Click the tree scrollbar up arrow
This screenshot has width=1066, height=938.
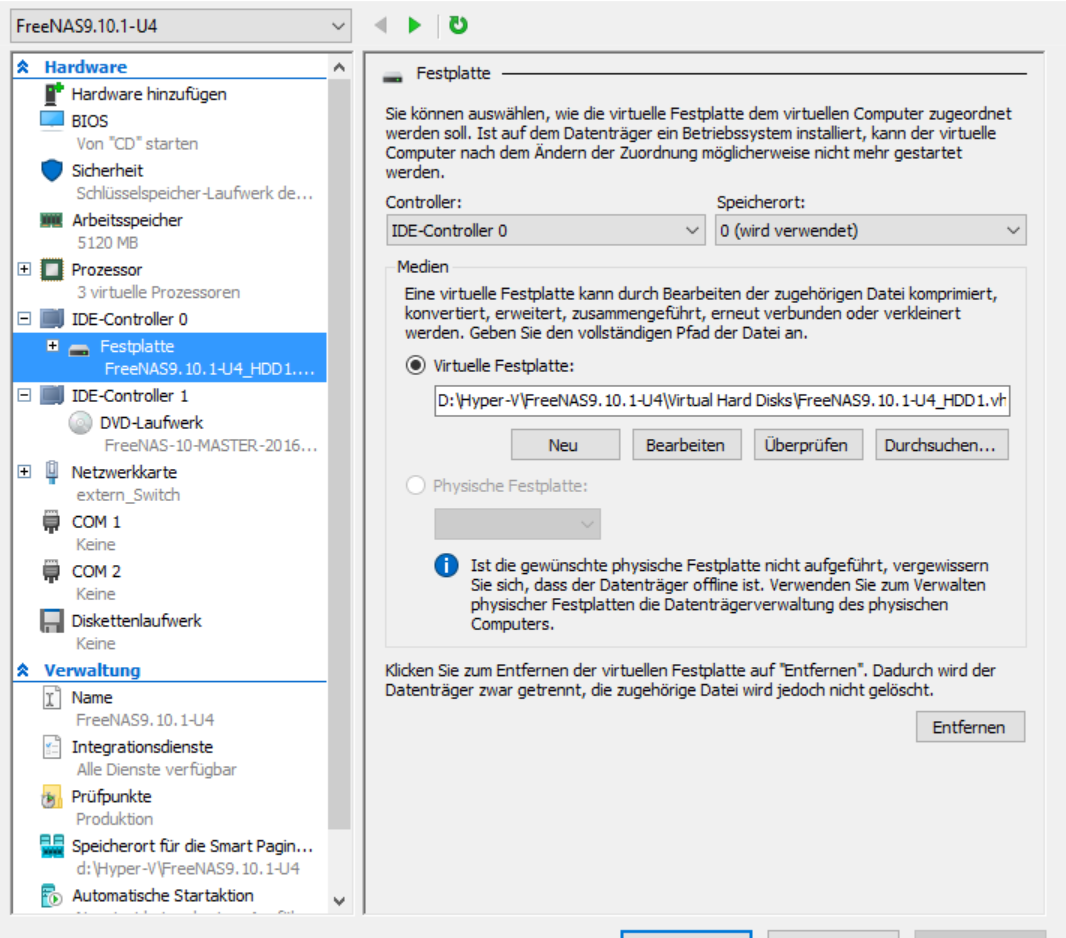(339, 67)
